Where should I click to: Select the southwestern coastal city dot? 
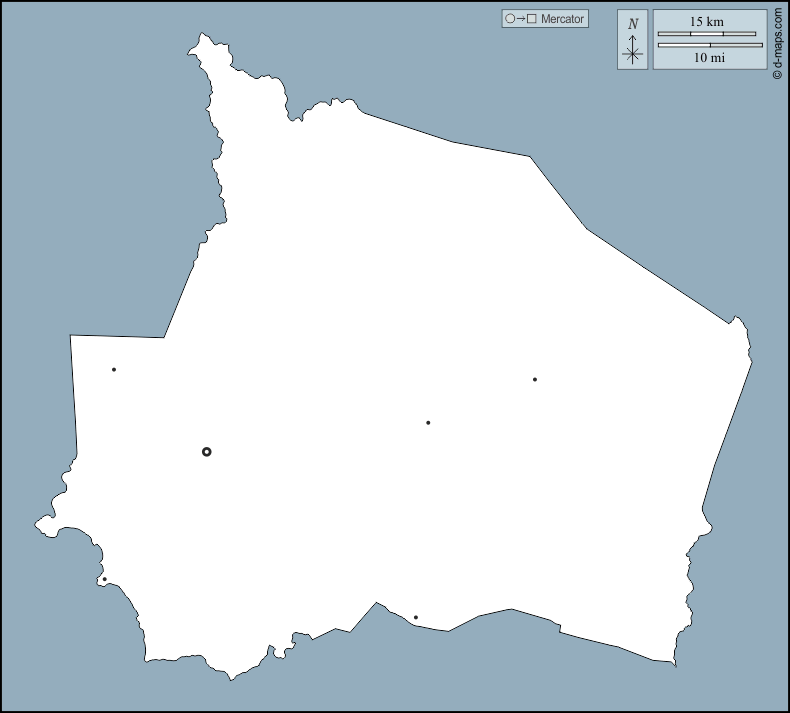104,579
